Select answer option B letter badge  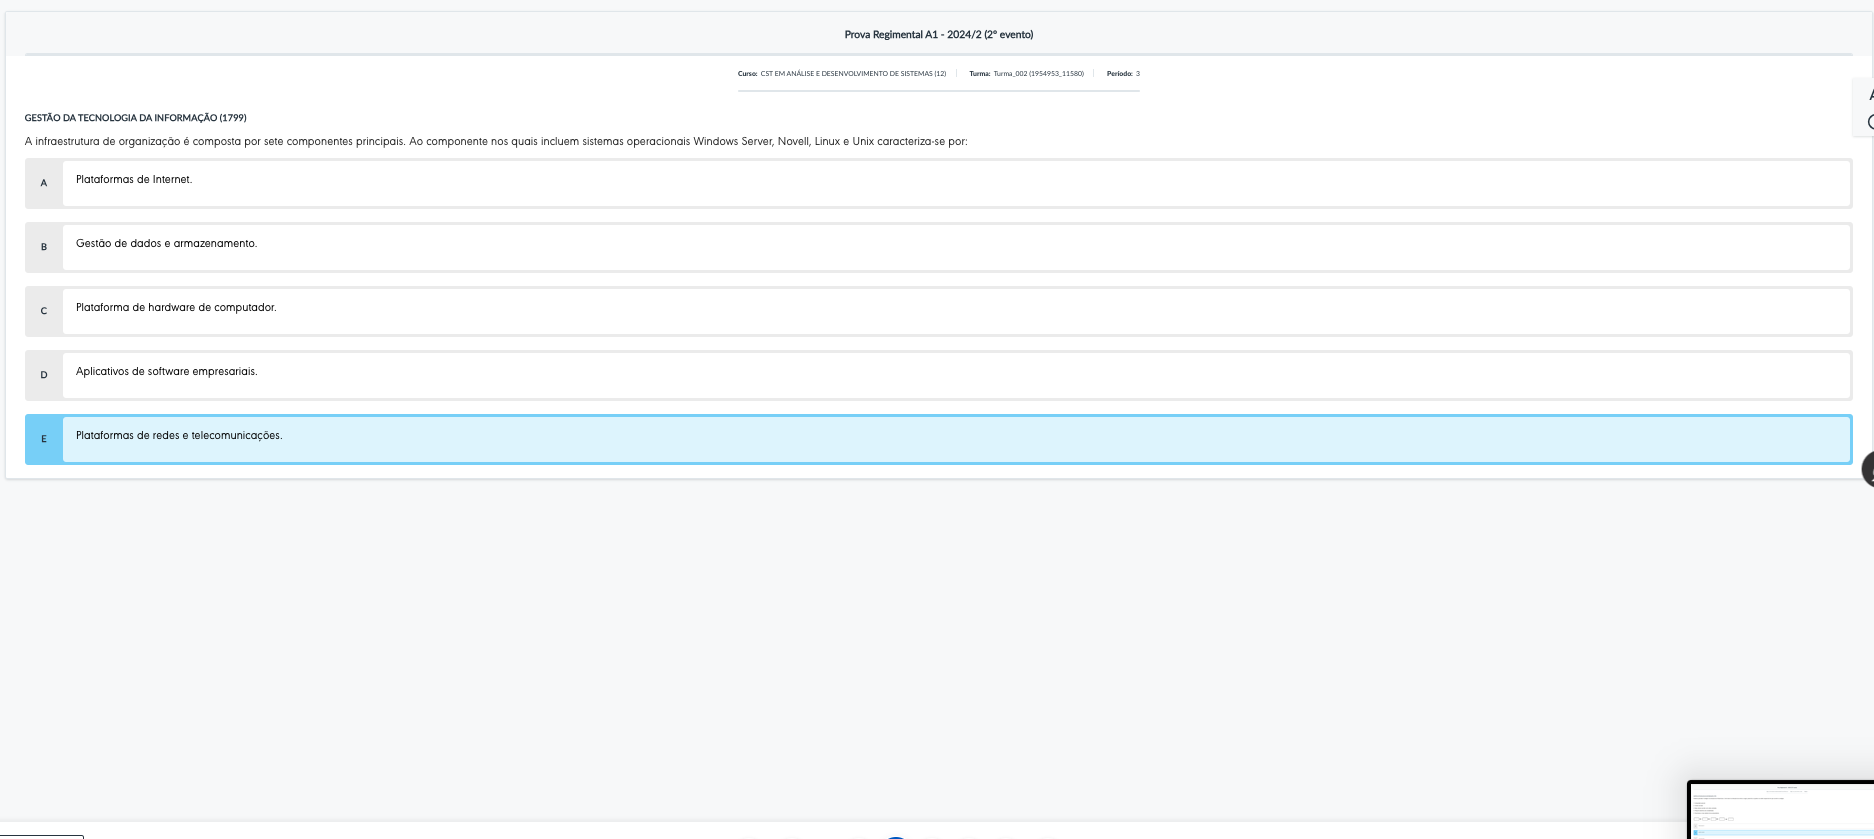pyautogui.click(x=44, y=247)
